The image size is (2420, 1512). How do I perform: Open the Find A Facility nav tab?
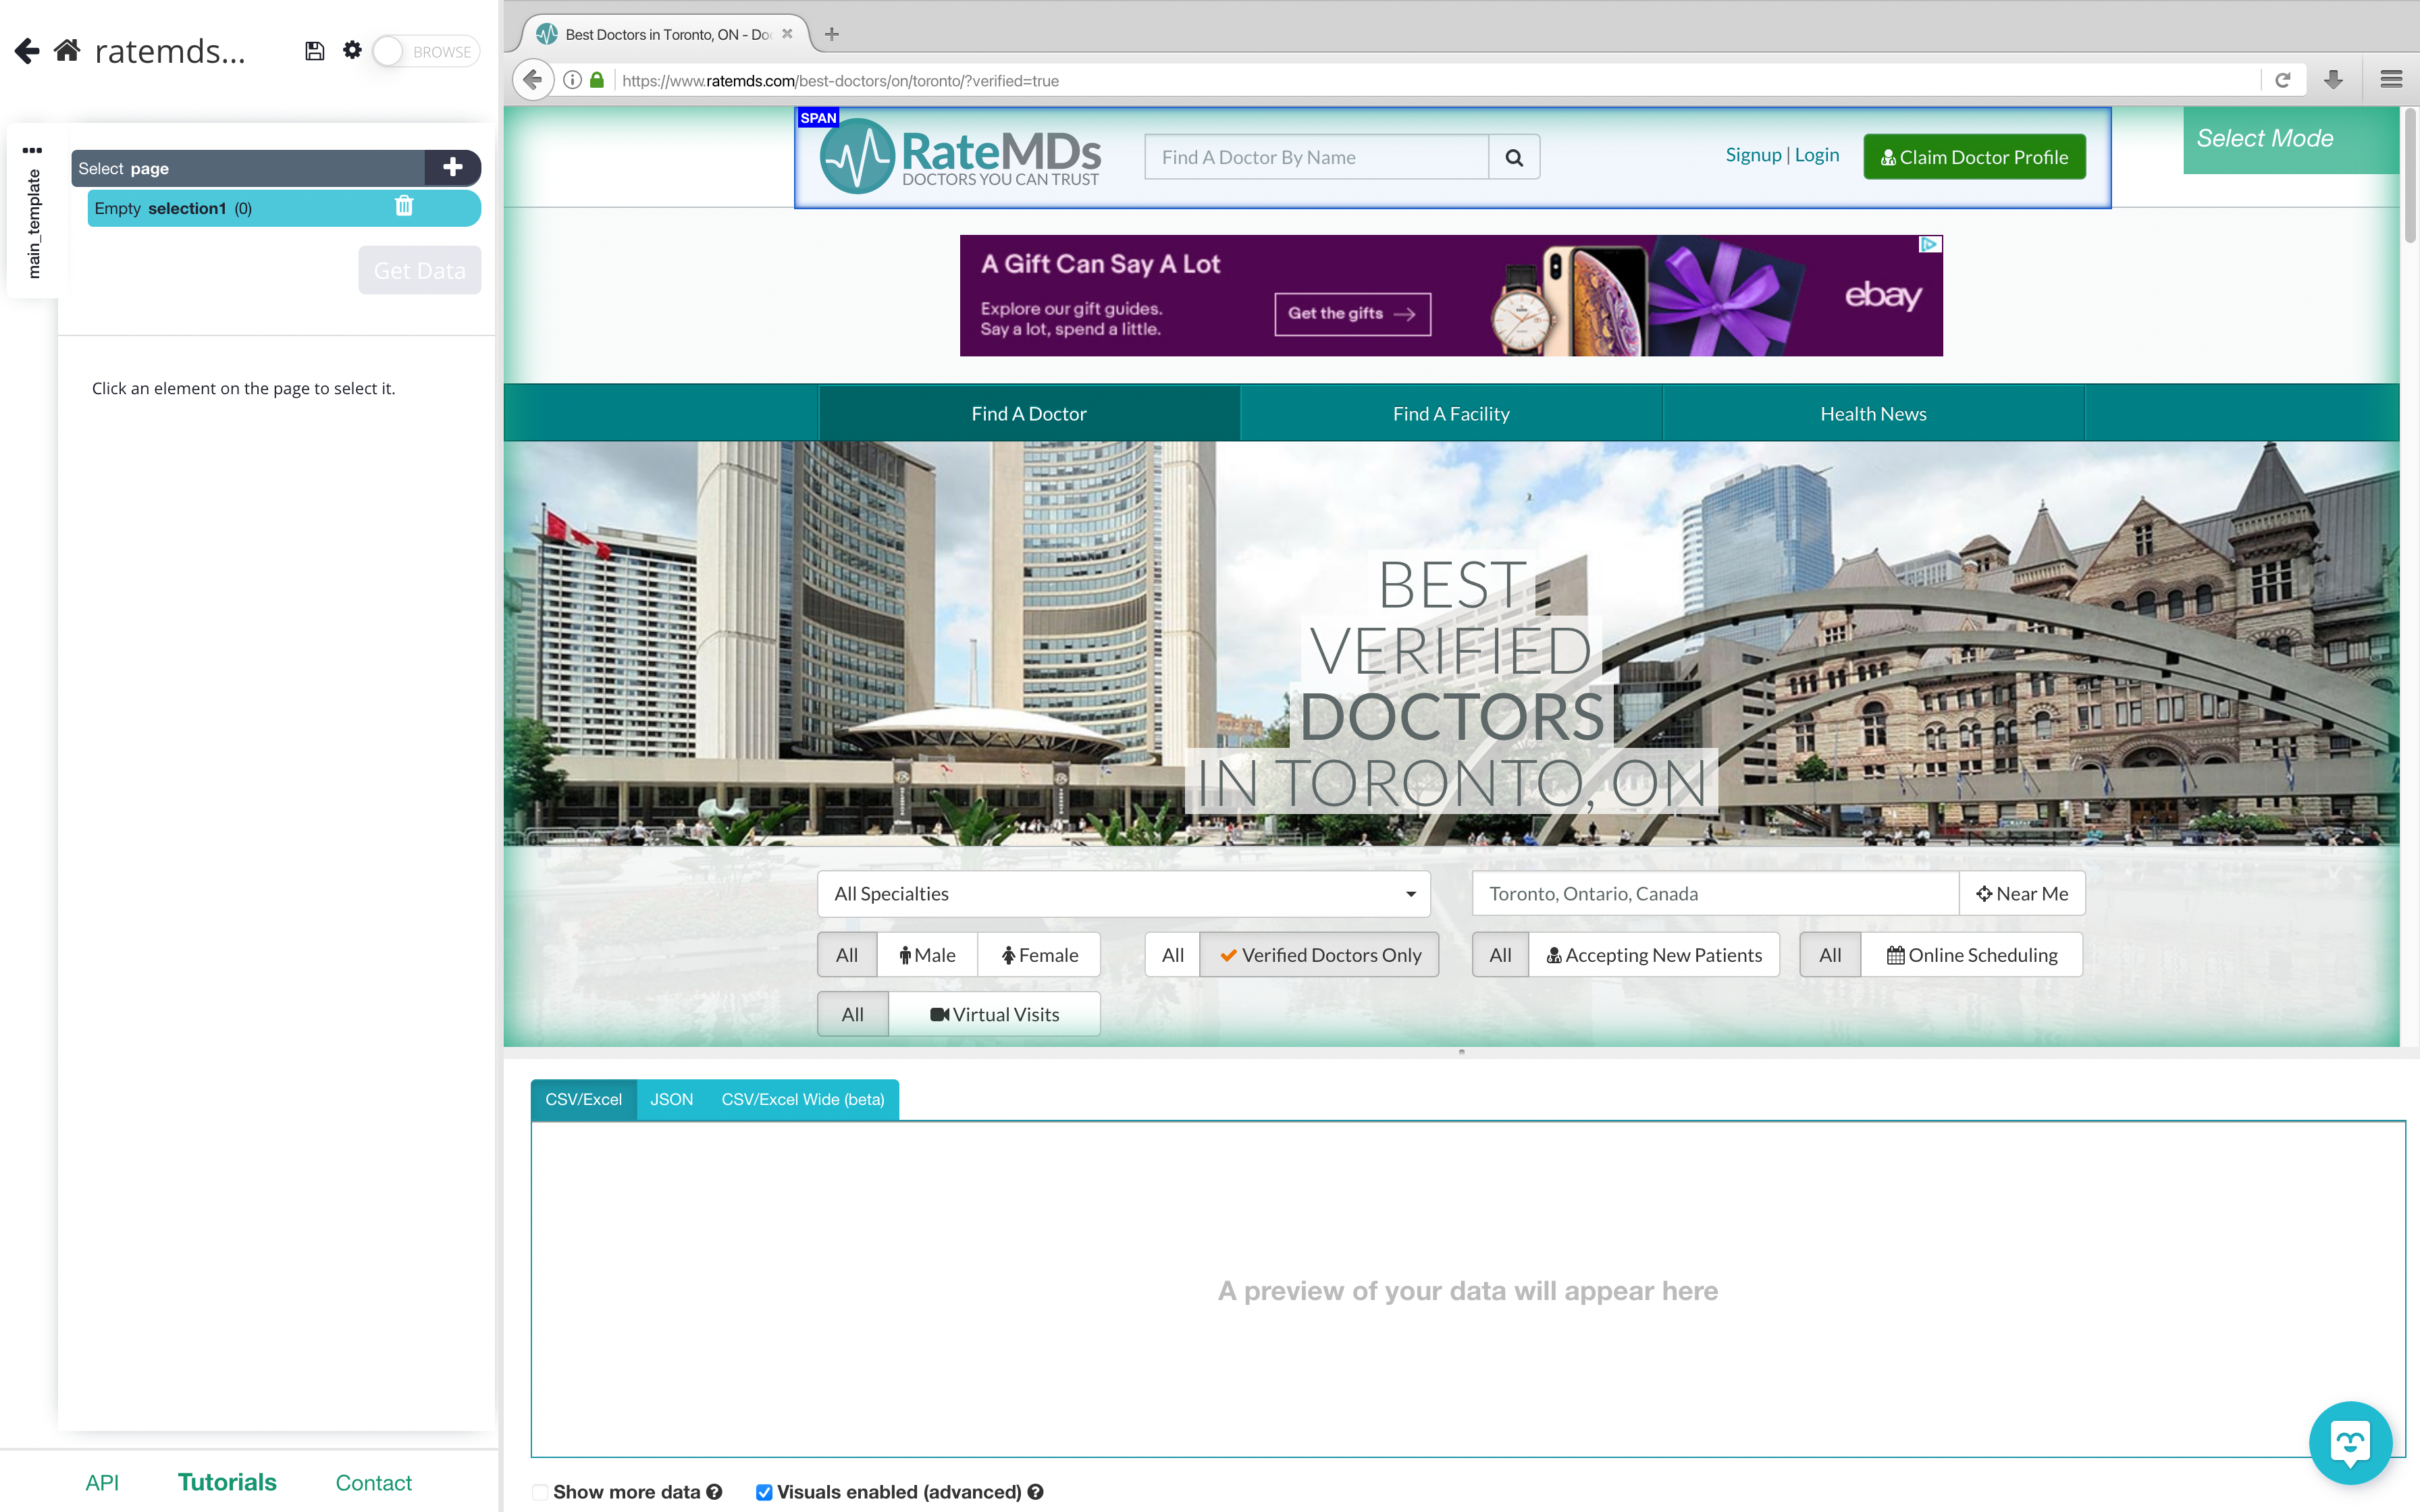pyautogui.click(x=1451, y=413)
